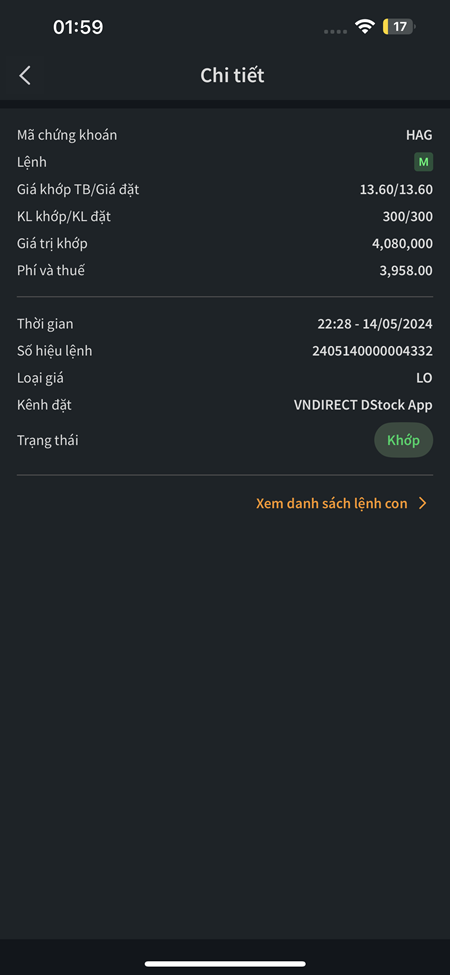Screen dimensions: 450x975
Task: Tap the Chi tiết page title
Action: (232, 76)
